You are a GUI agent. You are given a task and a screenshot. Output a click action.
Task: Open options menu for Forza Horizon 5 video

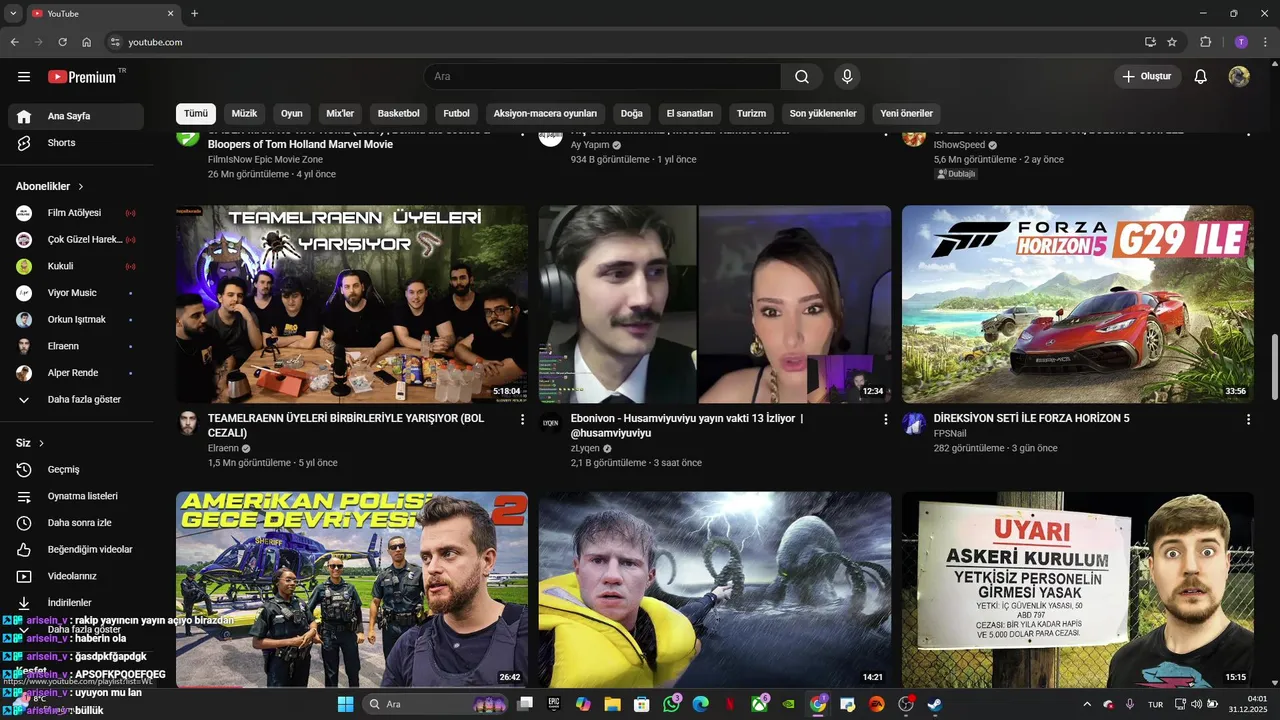[x=1248, y=420]
